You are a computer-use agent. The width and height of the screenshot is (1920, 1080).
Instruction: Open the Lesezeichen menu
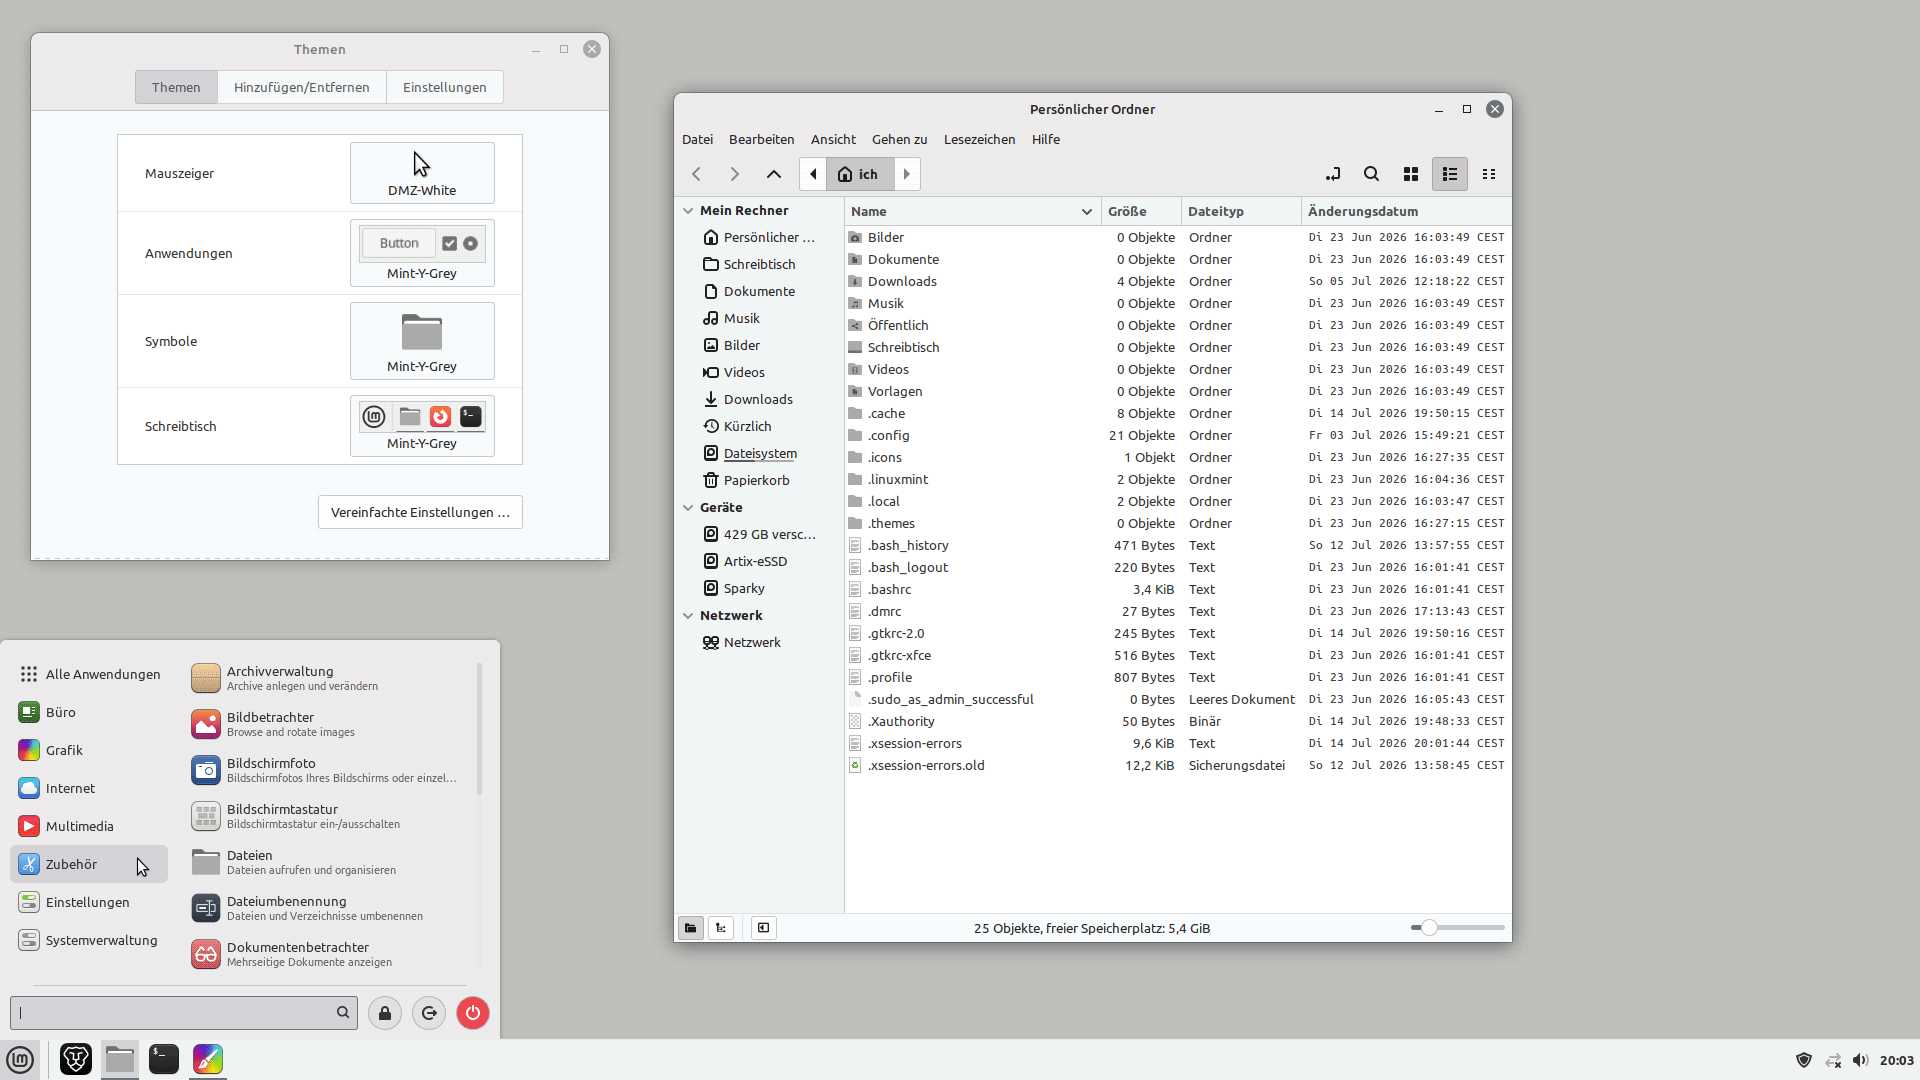[x=979, y=139]
